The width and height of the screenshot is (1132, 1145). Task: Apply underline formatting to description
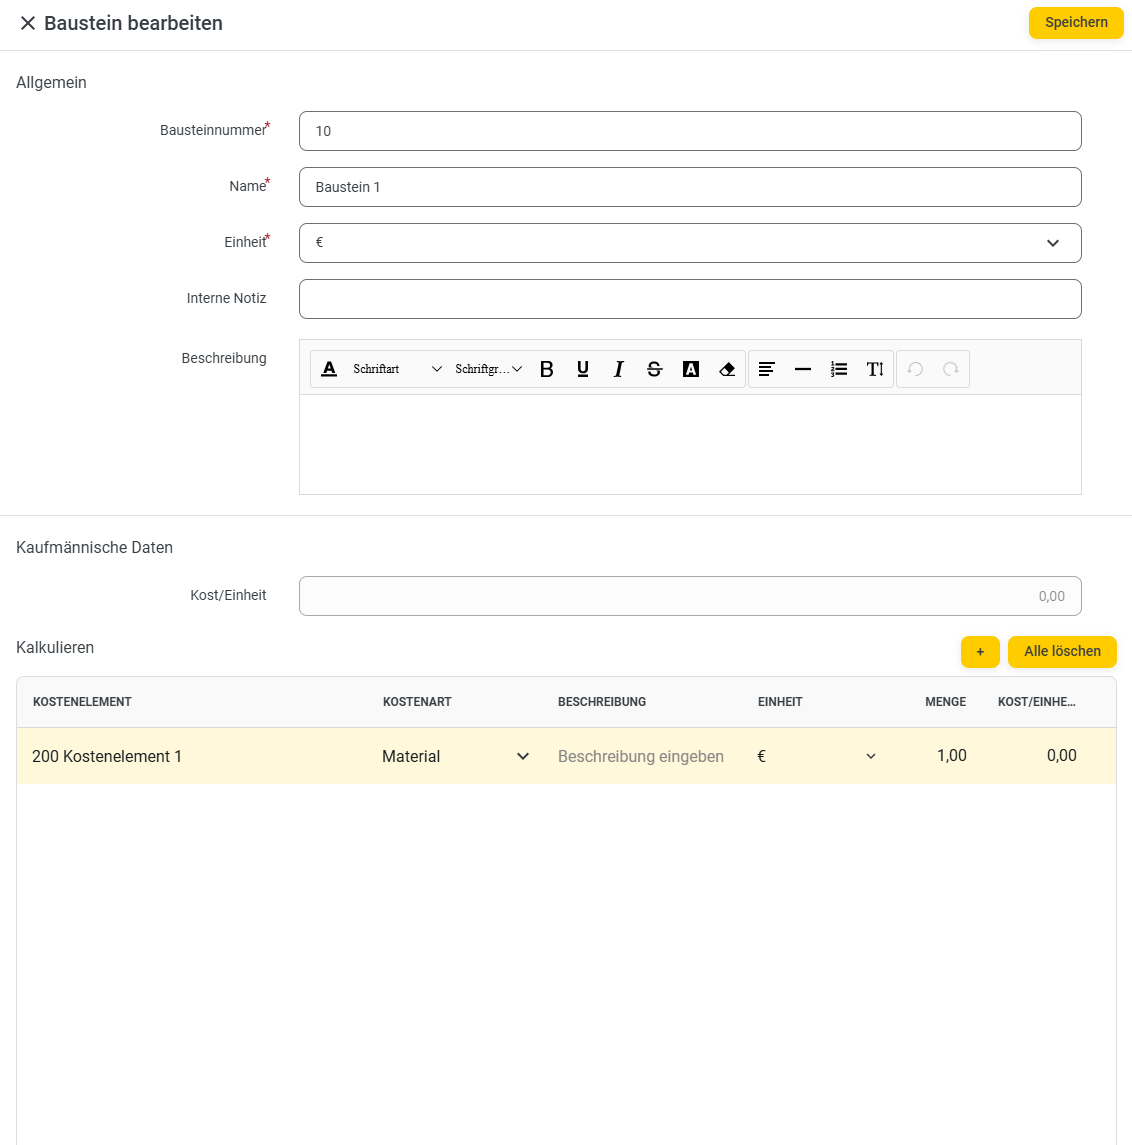583,369
